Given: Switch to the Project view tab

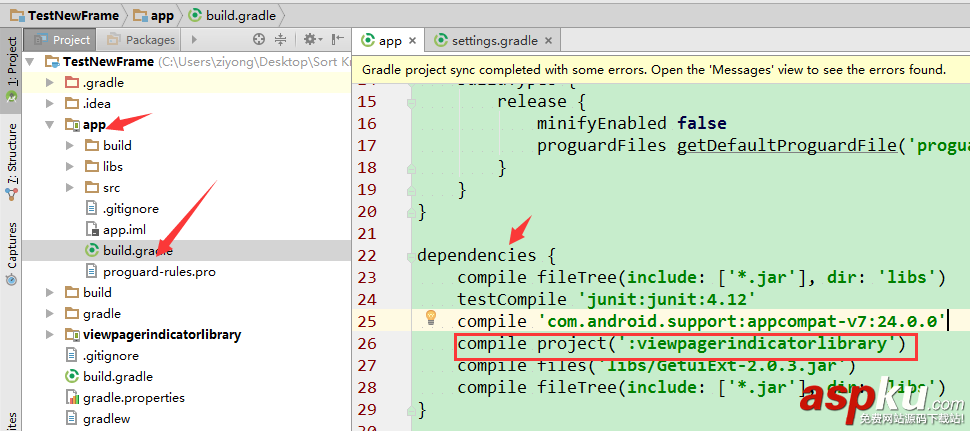Looking at the screenshot, I should [x=62, y=40].
